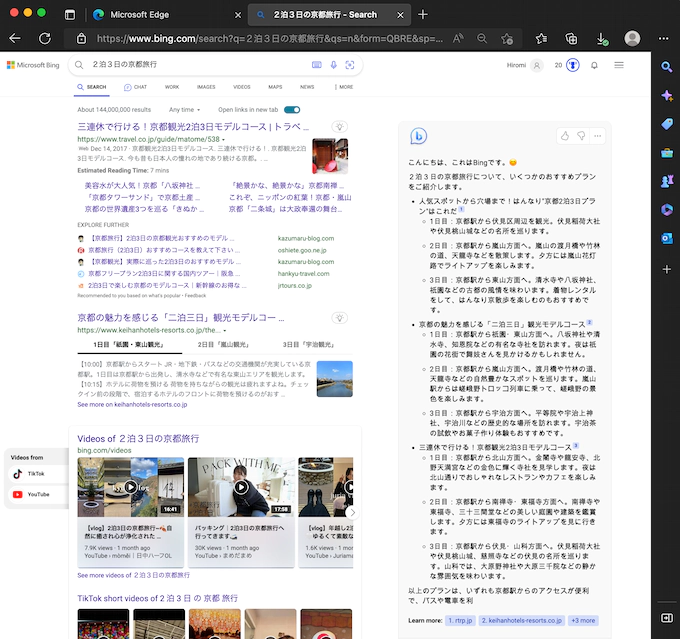Show next videos with carousel arrow
This screenshot has width=680, height=639.
coord(352,513)
